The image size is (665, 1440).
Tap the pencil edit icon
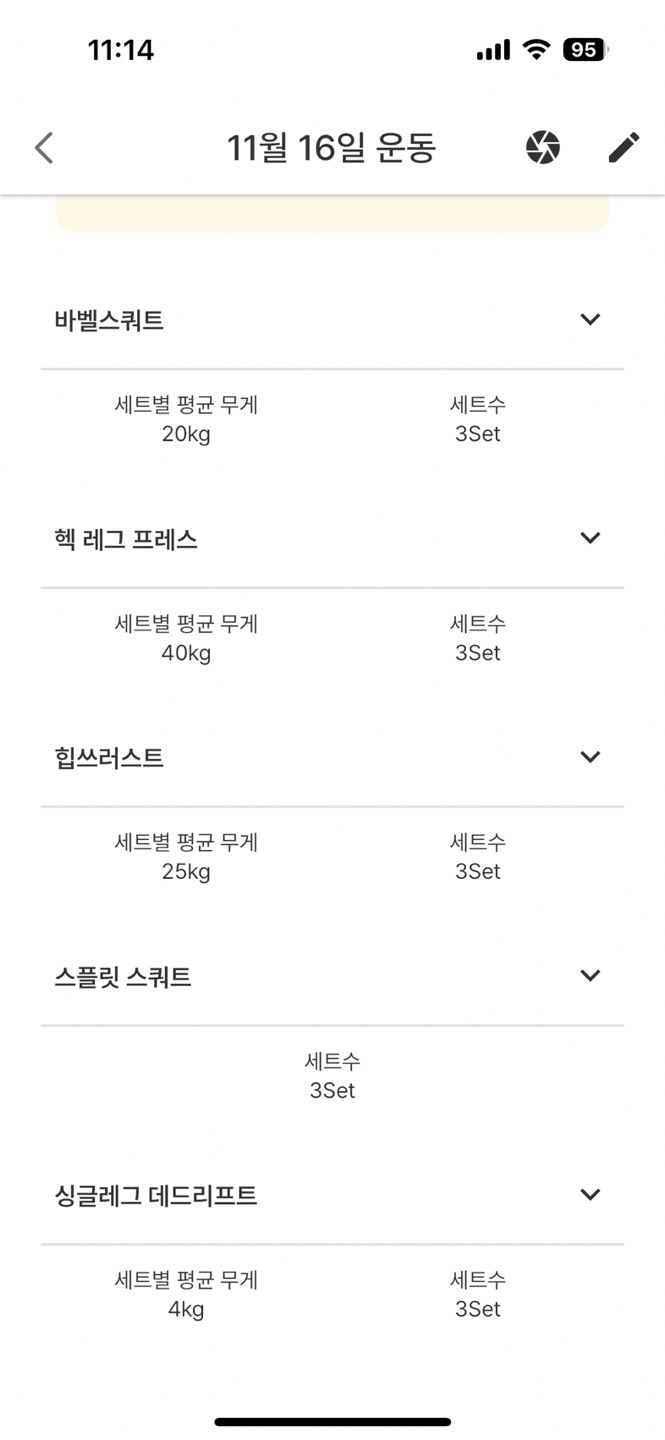[x=624, y=148]
